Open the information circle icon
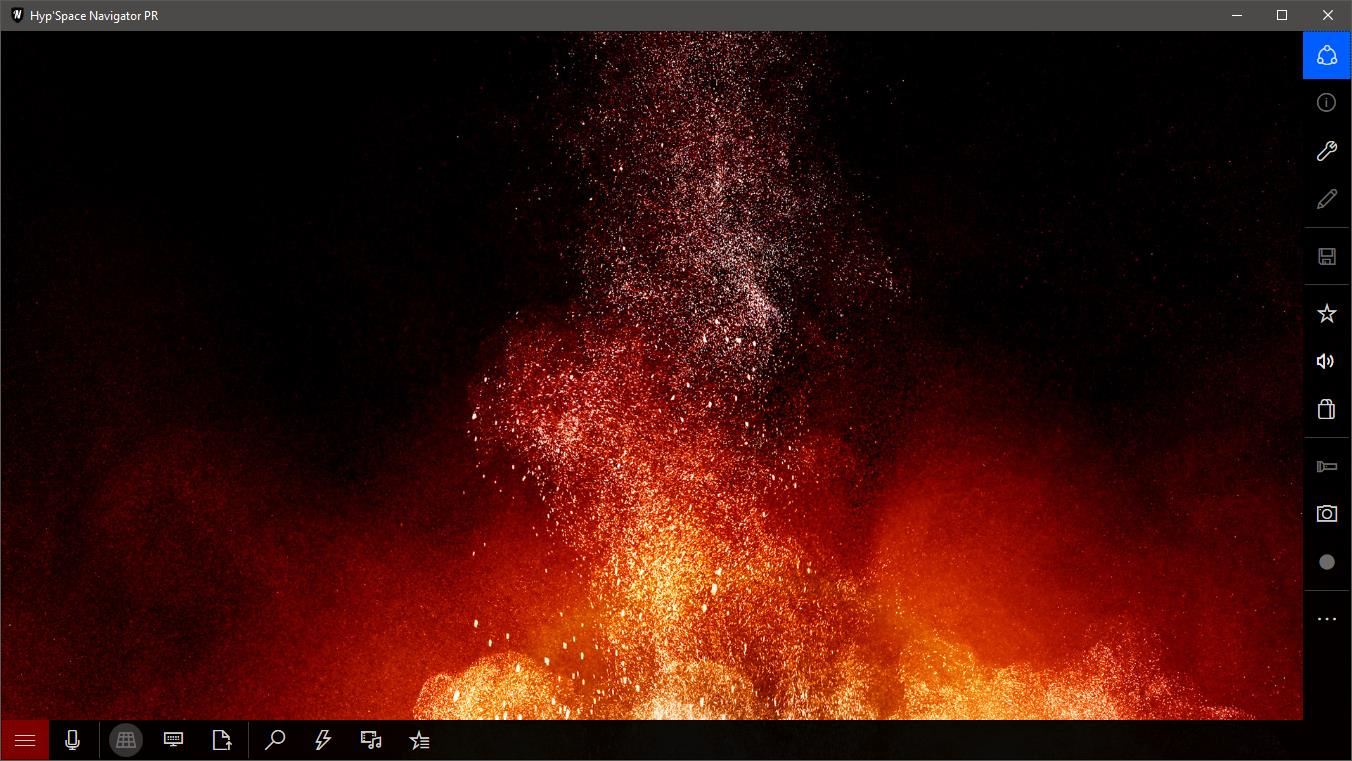This screenshot has width=1352, height=761. pos(1327,102)
